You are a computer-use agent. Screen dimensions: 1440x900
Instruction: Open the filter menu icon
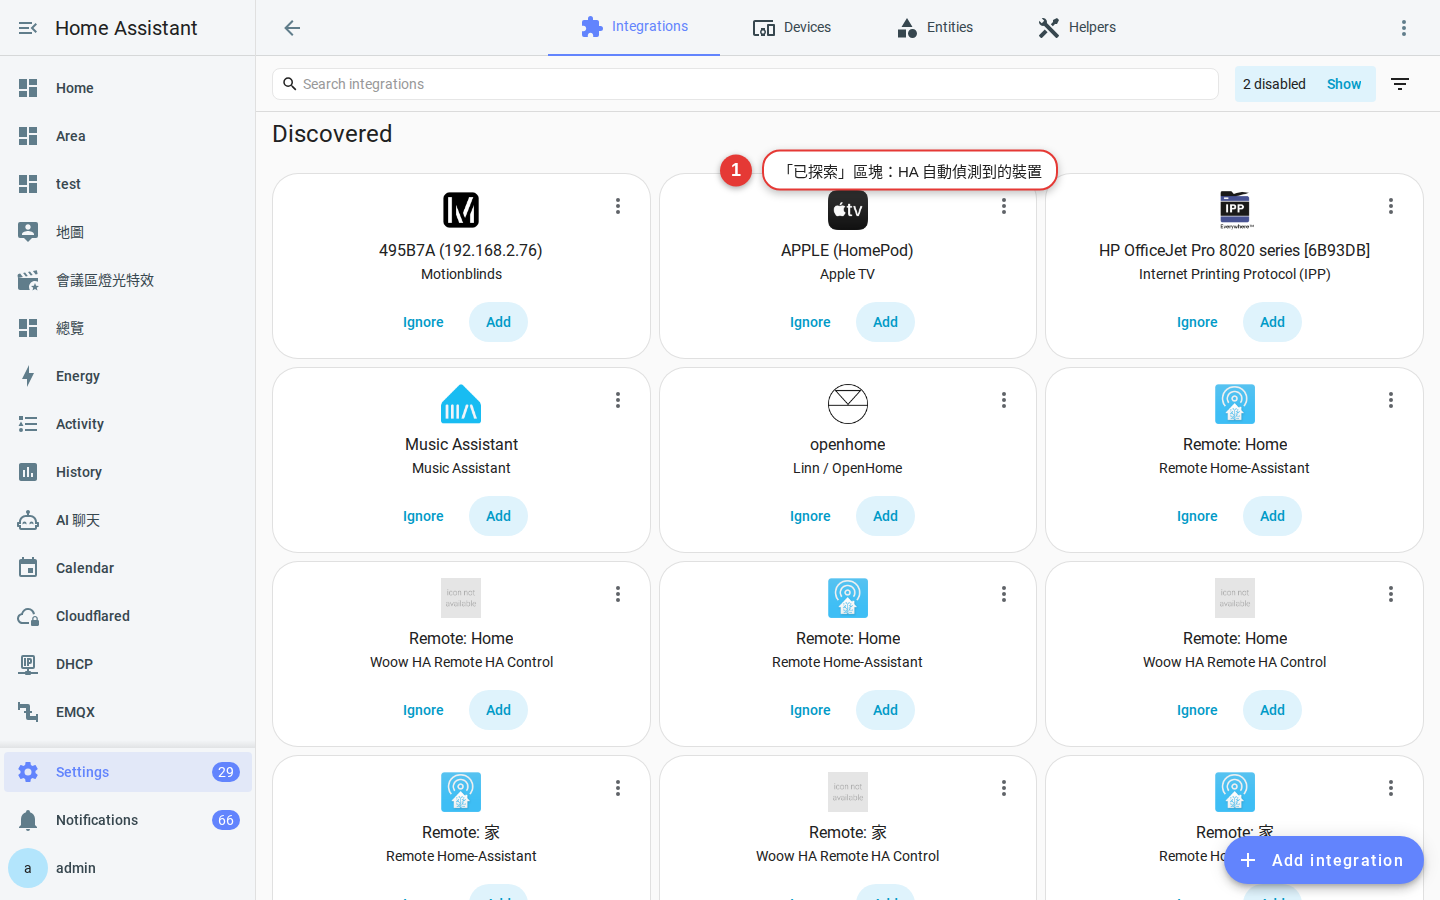tap(1400, 84)
